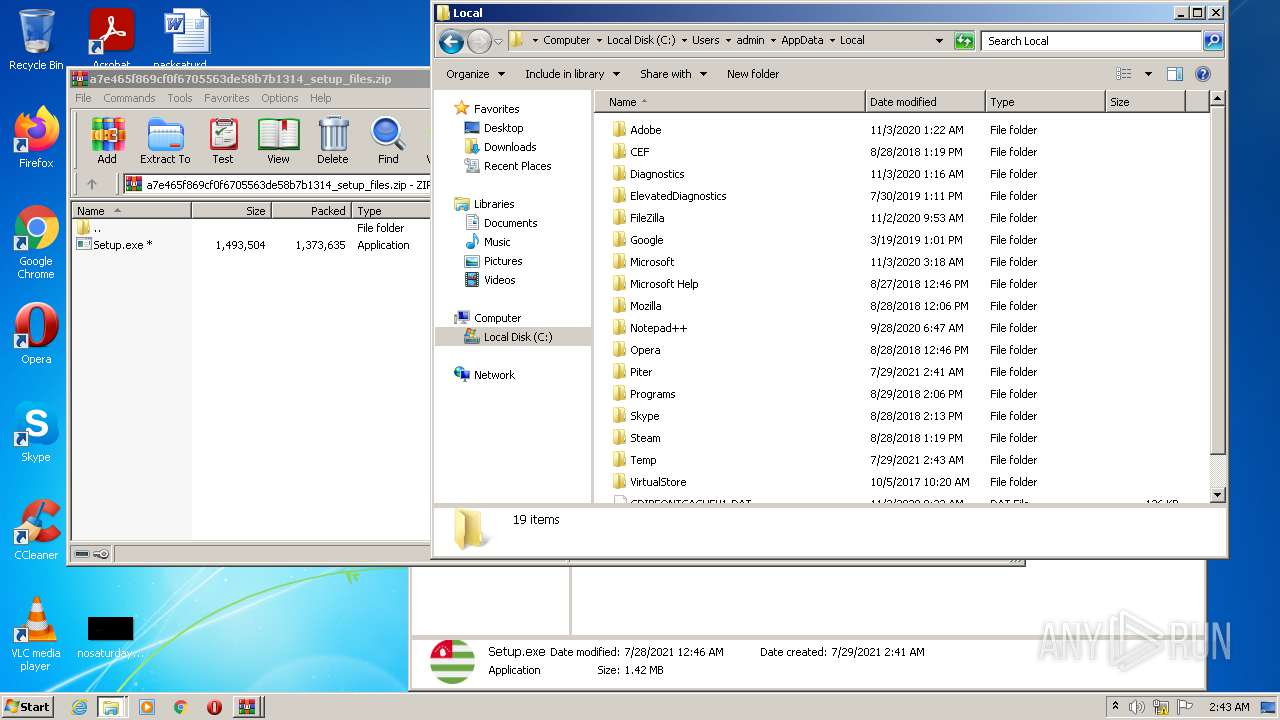1280x720 pixels.
Task: Click the Delete icon in WinRAR
Action: pos(333,141)
